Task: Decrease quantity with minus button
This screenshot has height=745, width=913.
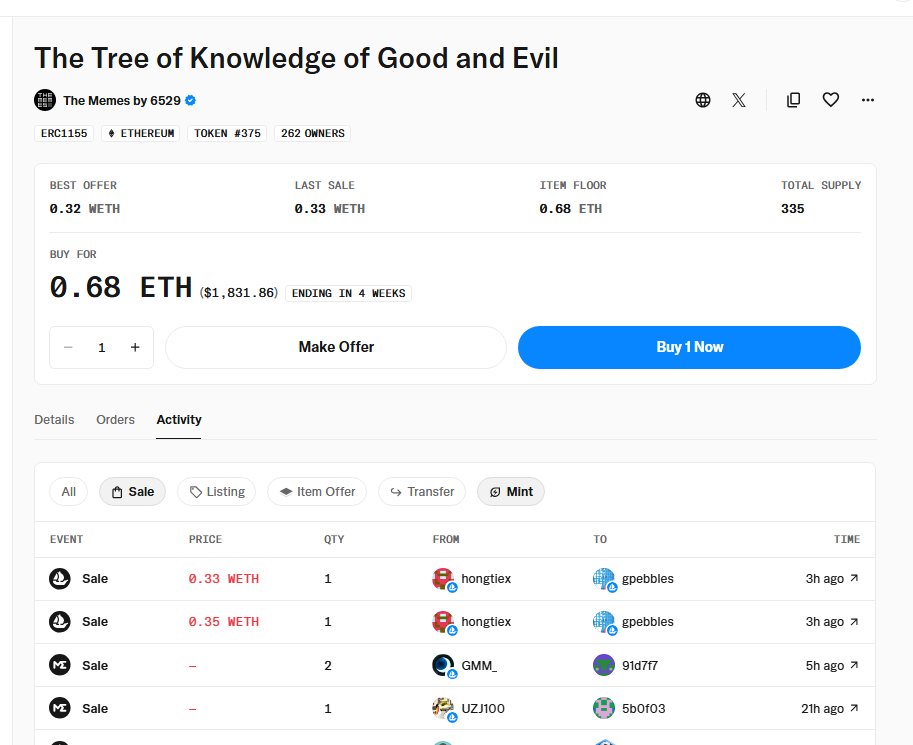Action: coord(68,347)
